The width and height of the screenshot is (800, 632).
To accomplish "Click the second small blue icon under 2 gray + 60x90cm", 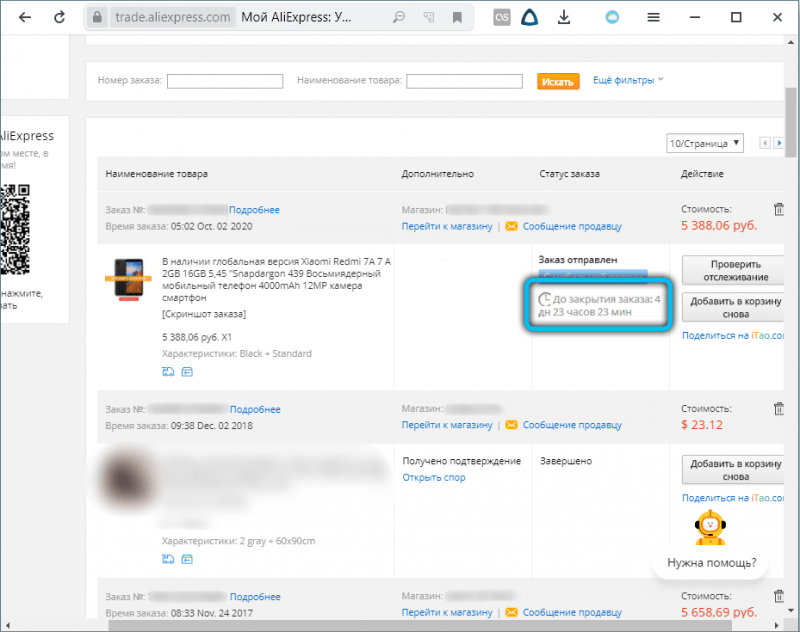I will tap(187, 559).
